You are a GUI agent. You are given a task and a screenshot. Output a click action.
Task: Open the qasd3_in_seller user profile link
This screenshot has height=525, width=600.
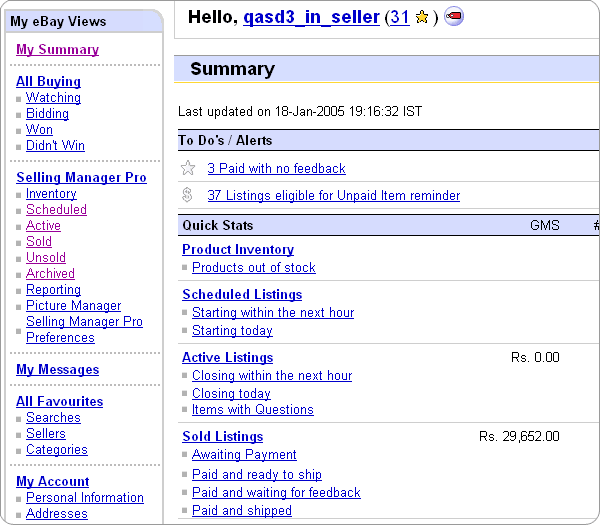click(311, 18)
